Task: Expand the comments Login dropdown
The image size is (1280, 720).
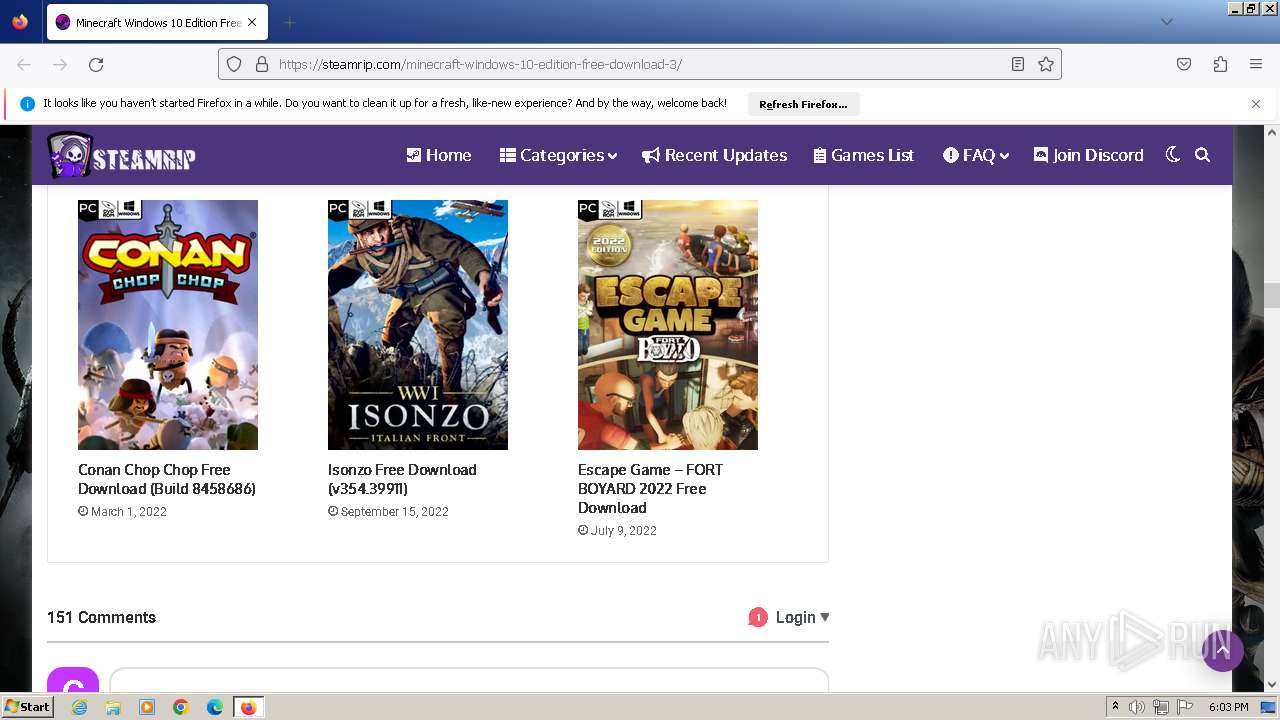Action: (x=803, y=617)
